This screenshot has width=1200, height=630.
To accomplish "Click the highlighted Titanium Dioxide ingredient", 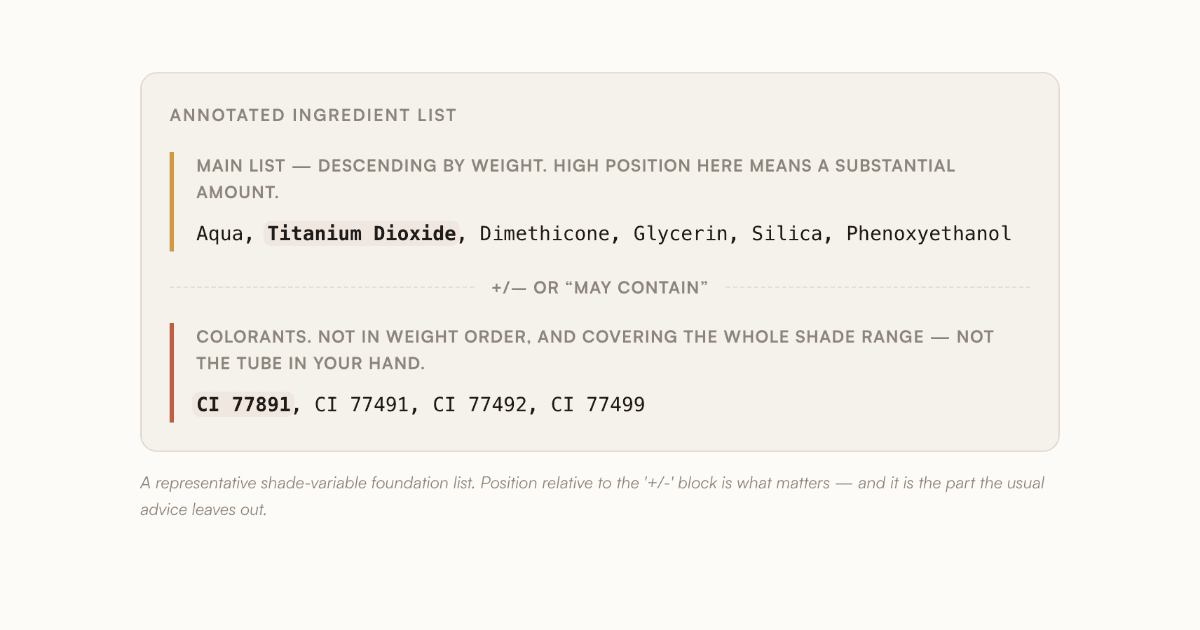I will (x=362, y=234).
